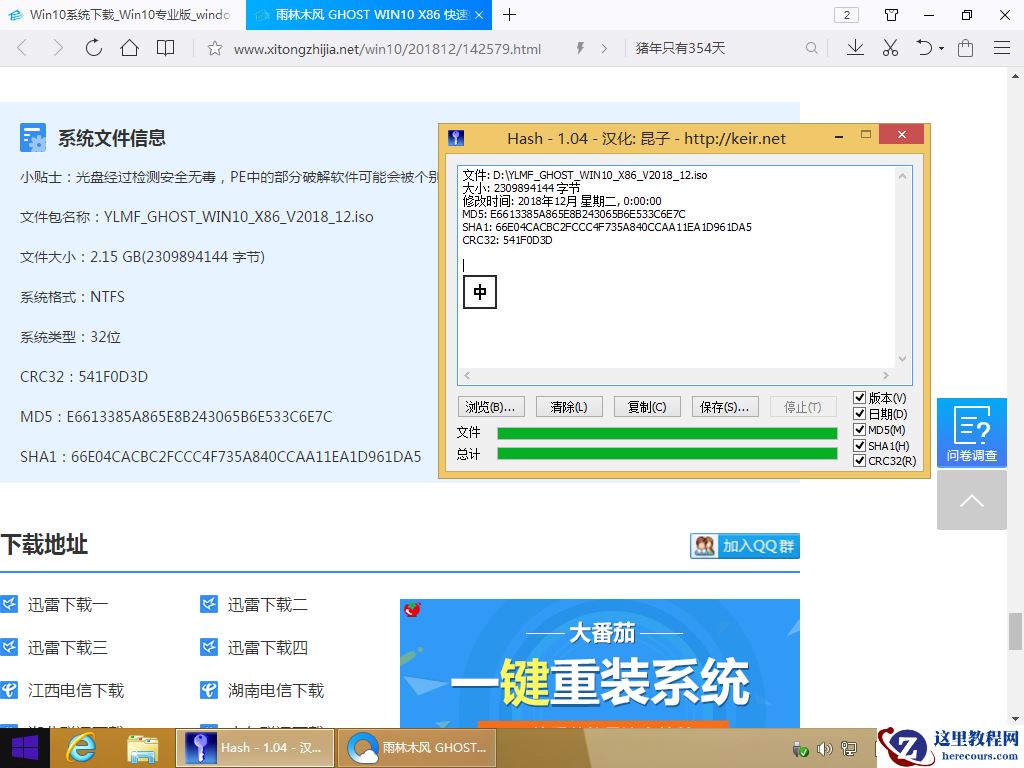Open the browser download manager icon

[855, 48]
